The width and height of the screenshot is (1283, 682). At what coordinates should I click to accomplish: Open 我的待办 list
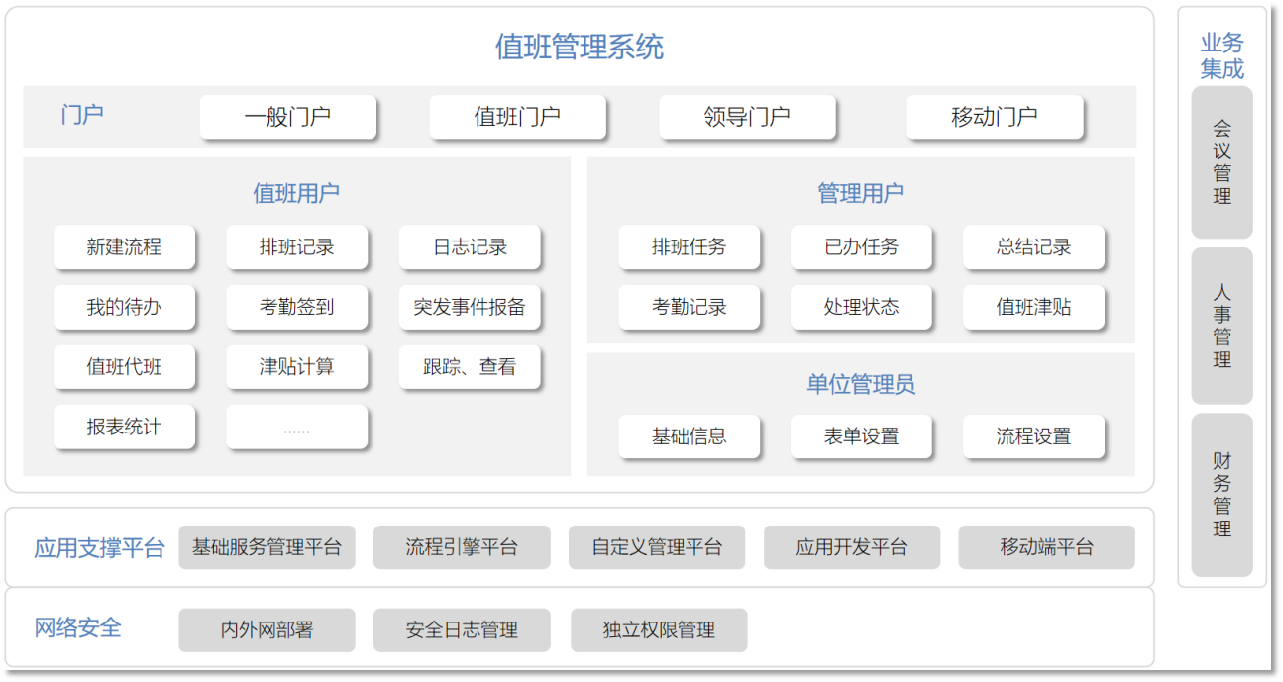click(124, 307)
